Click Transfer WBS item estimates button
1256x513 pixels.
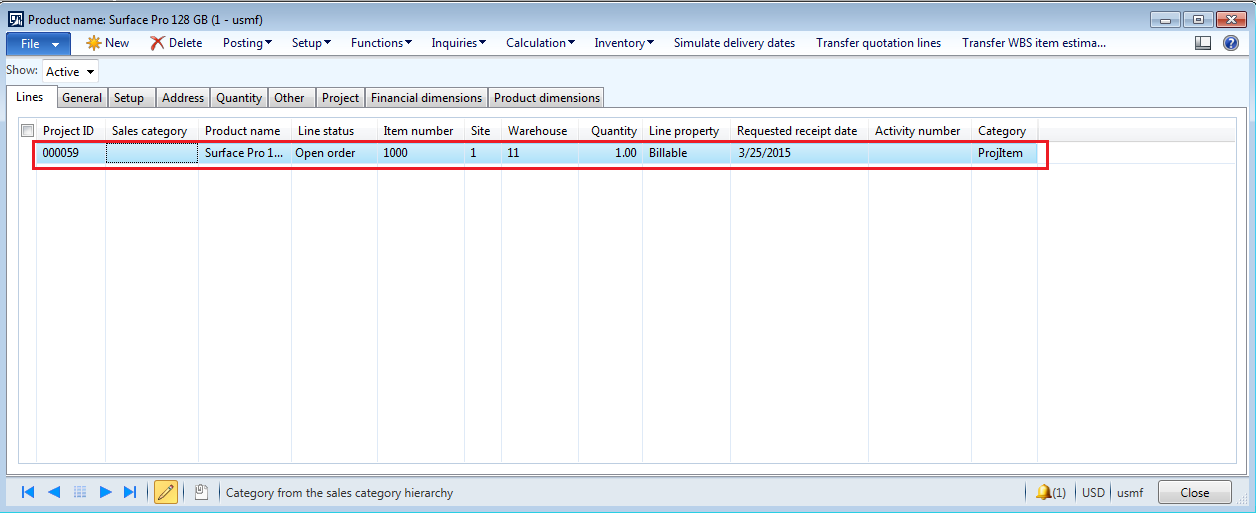(x=1034, y=43)
